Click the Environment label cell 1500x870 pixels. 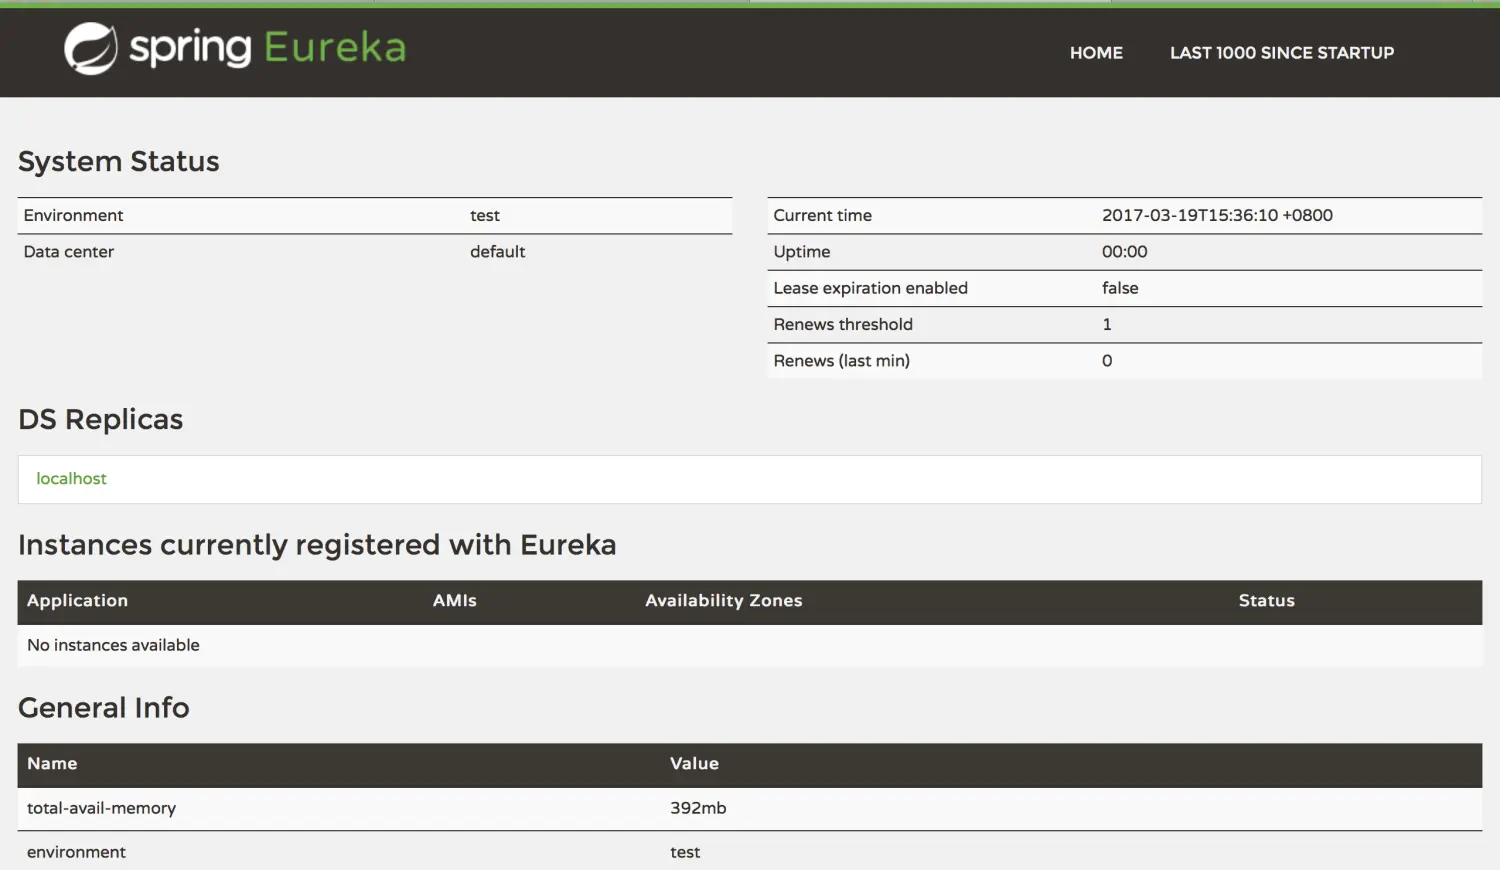pyautogui.click(x=73, y=216)
